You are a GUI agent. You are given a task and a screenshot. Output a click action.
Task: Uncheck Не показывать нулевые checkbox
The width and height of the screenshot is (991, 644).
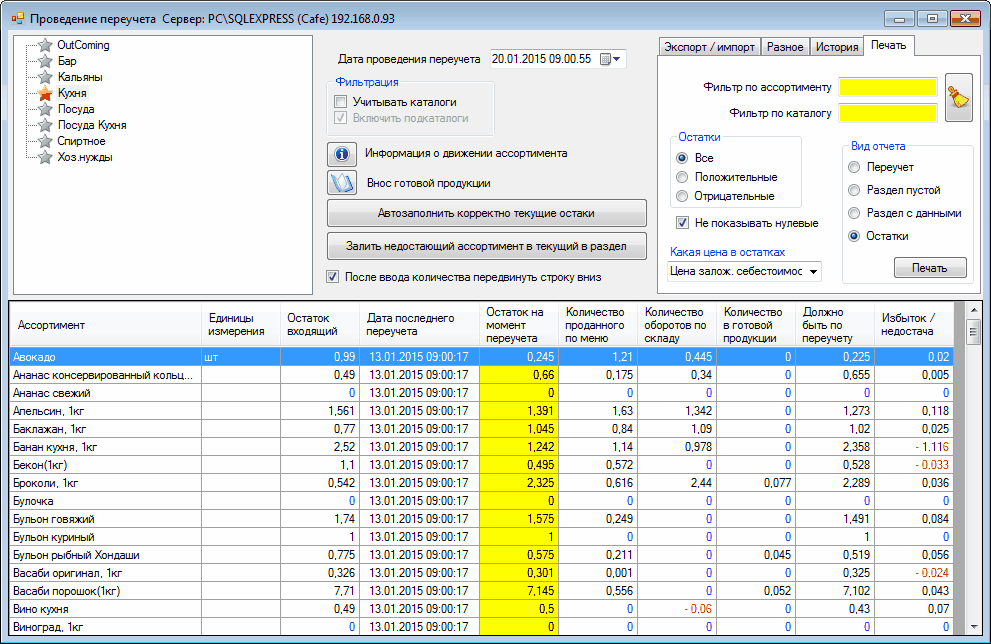(683, 223)
